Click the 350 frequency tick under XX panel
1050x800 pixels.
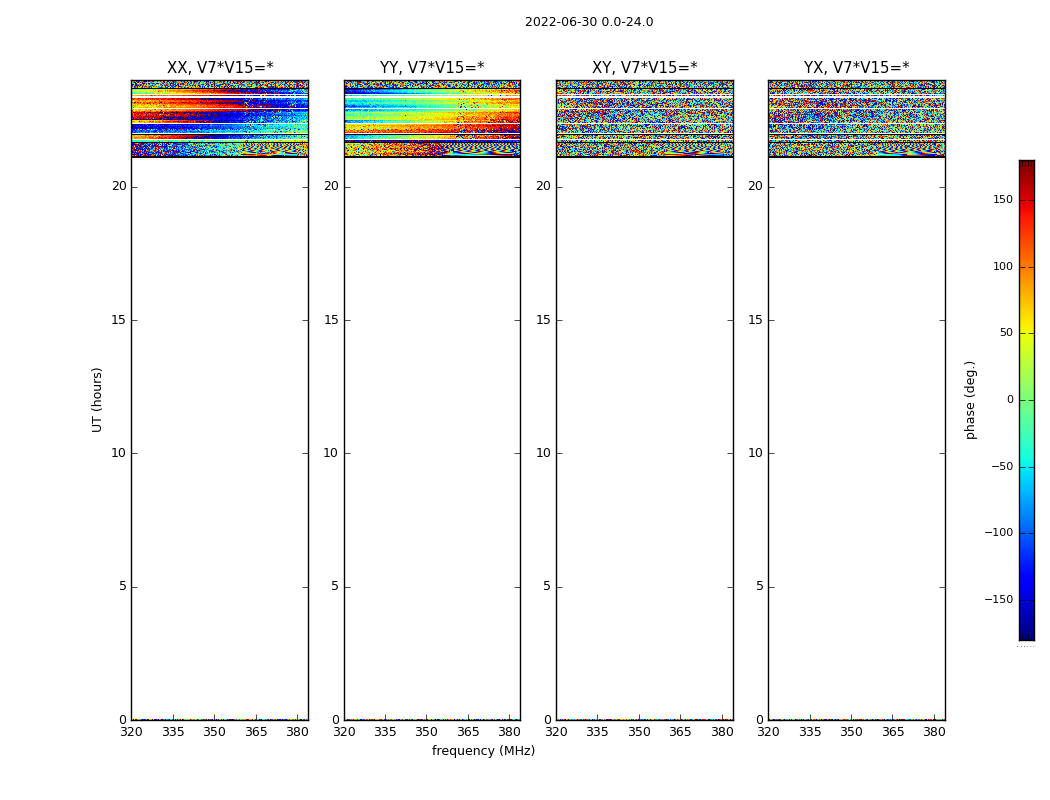214,732
